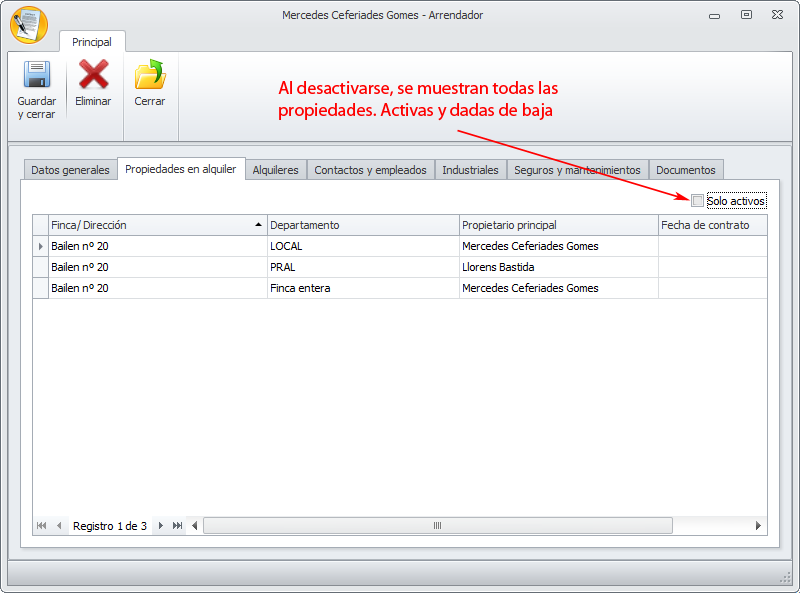
Task: Sort by Finca/ Dirección column header
Action: (x=158, y=225)
